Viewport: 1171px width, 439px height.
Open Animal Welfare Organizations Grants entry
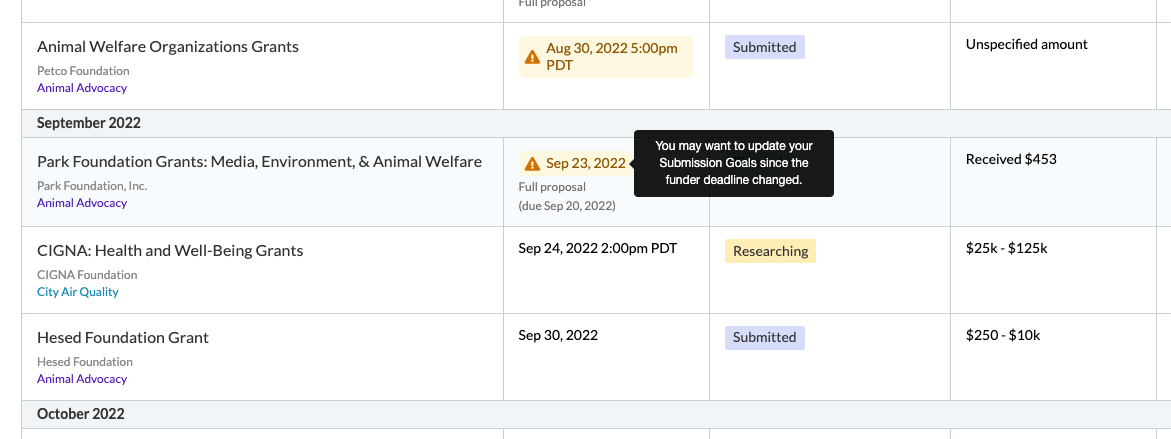[168, 46]
